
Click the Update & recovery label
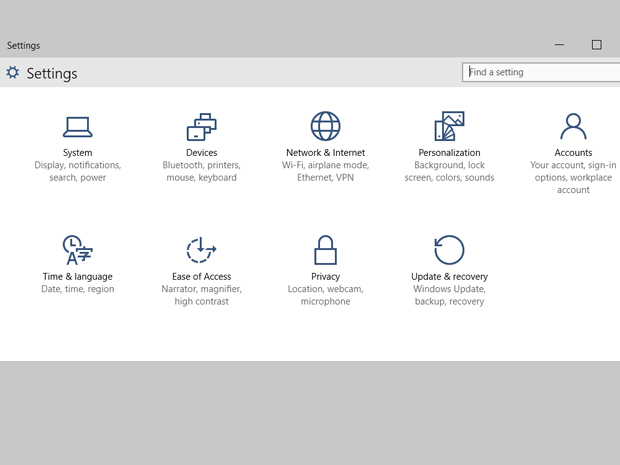[450, 276]
